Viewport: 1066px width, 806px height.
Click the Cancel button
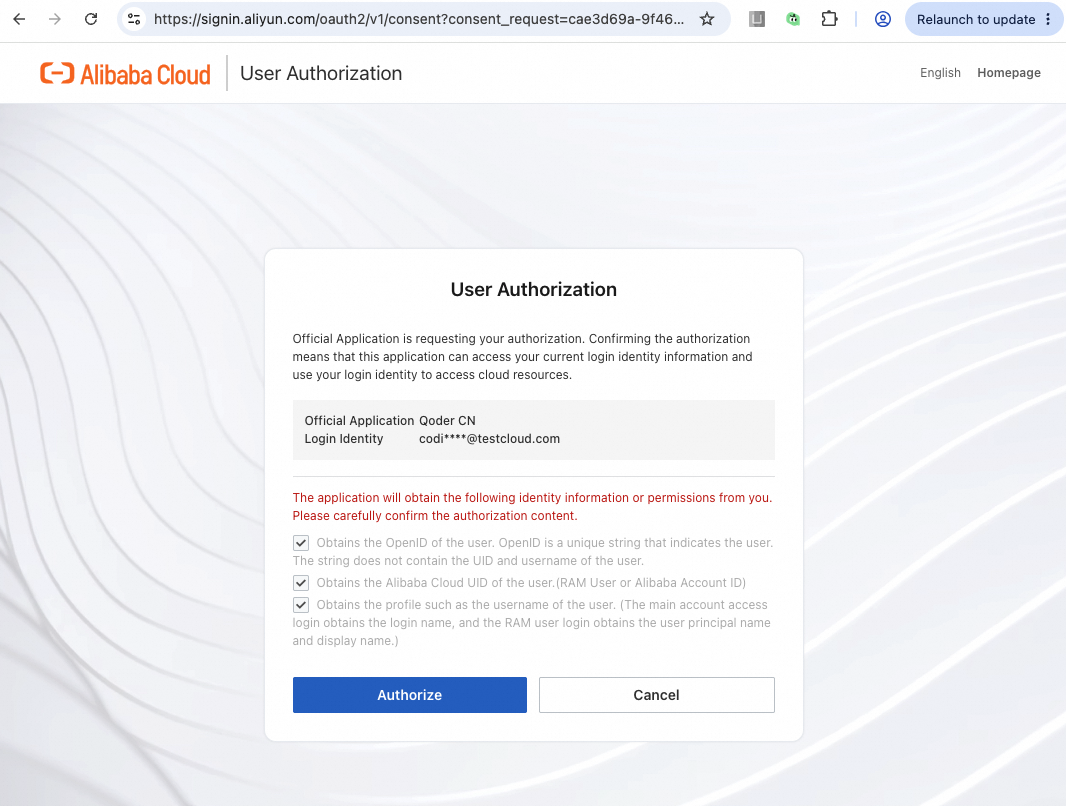657,695
